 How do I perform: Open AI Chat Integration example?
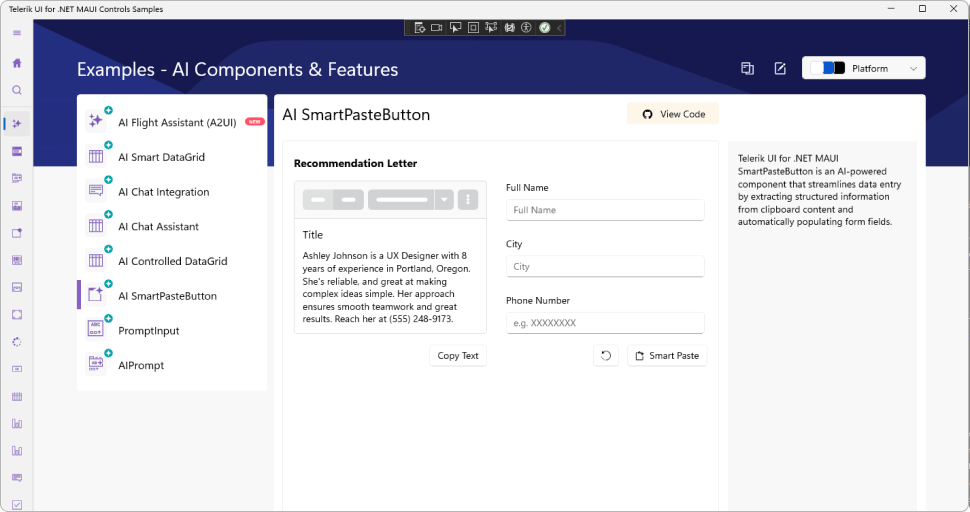173,191
